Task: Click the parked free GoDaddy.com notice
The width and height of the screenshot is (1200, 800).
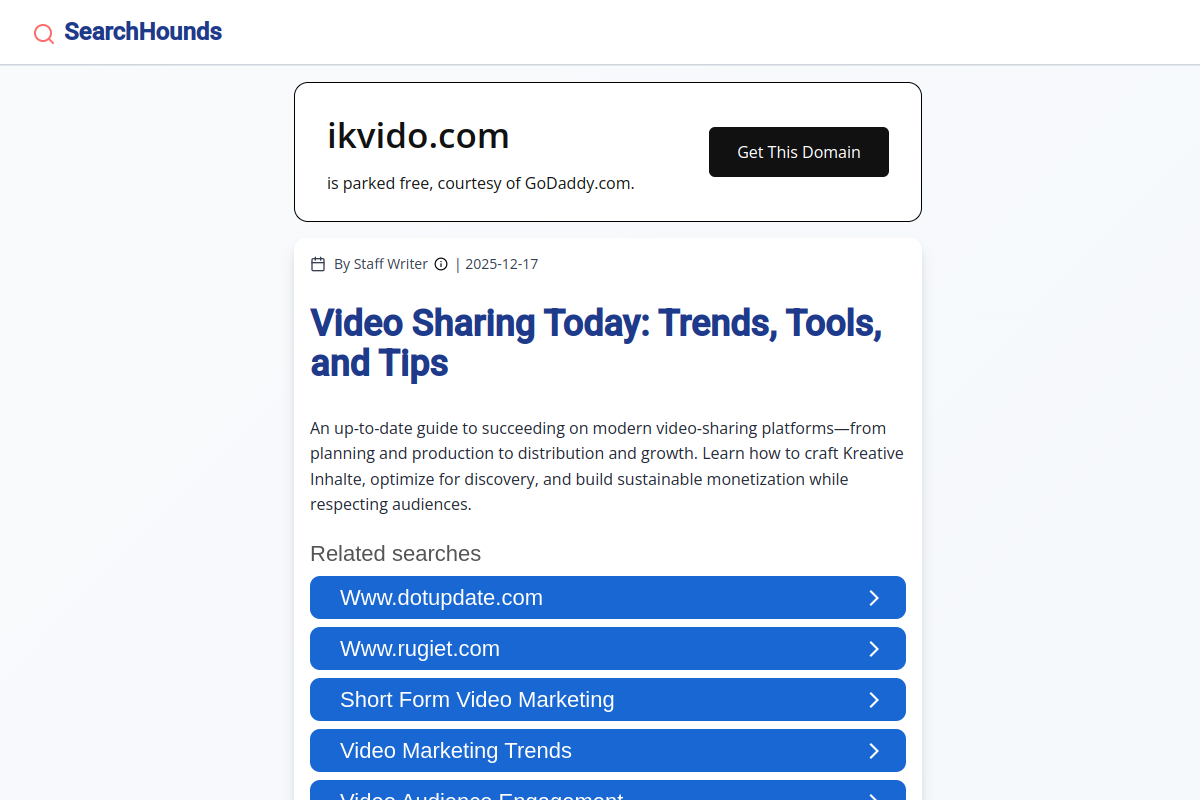Action: pos(481,184)
